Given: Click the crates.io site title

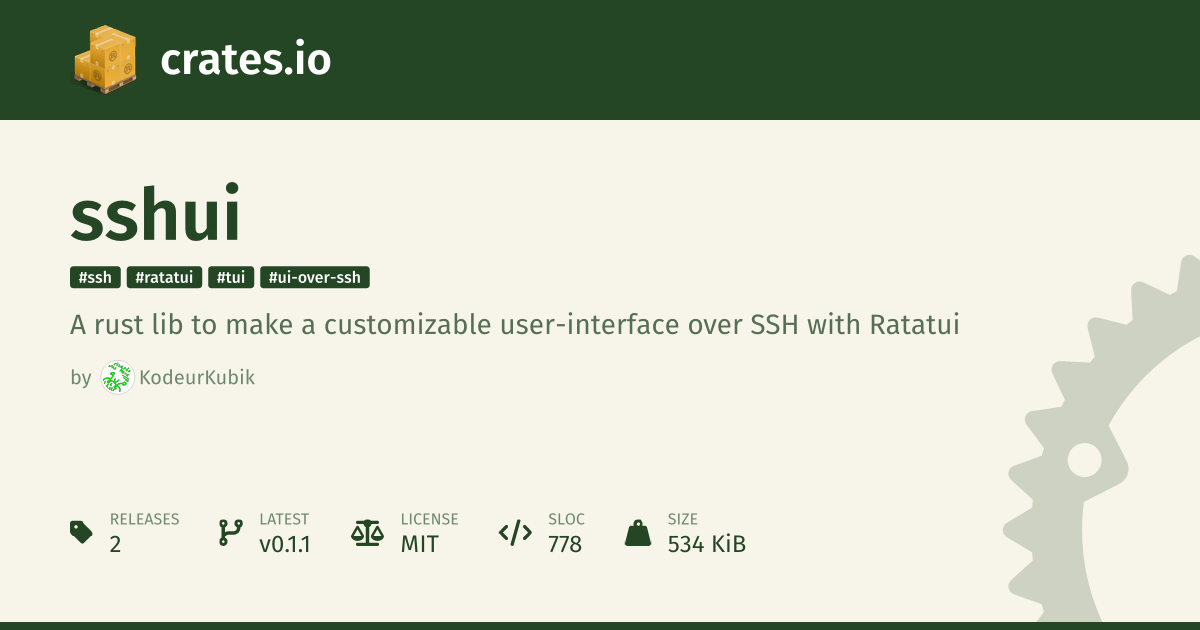Looking at the screenshot, I should click(x=245, y=60).
